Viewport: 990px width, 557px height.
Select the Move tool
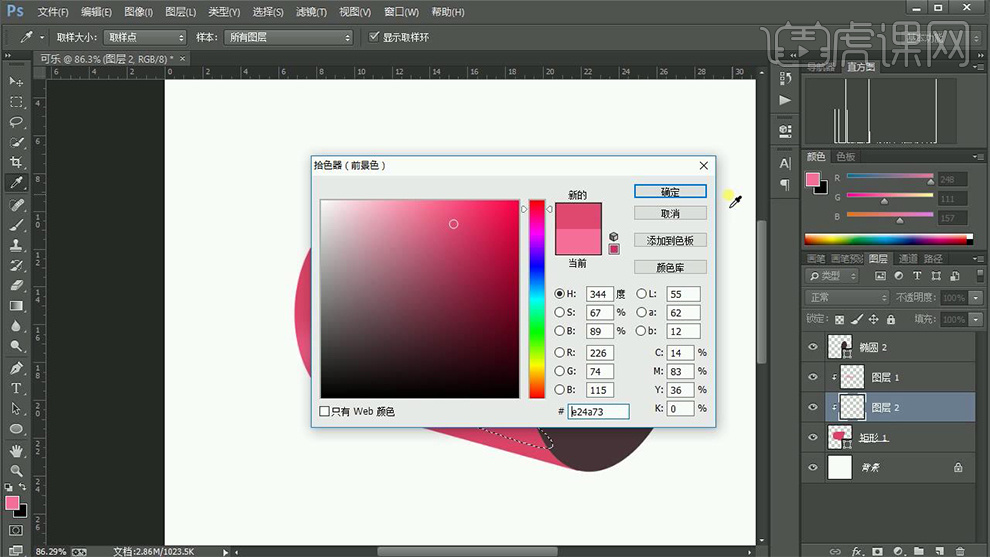16,81
